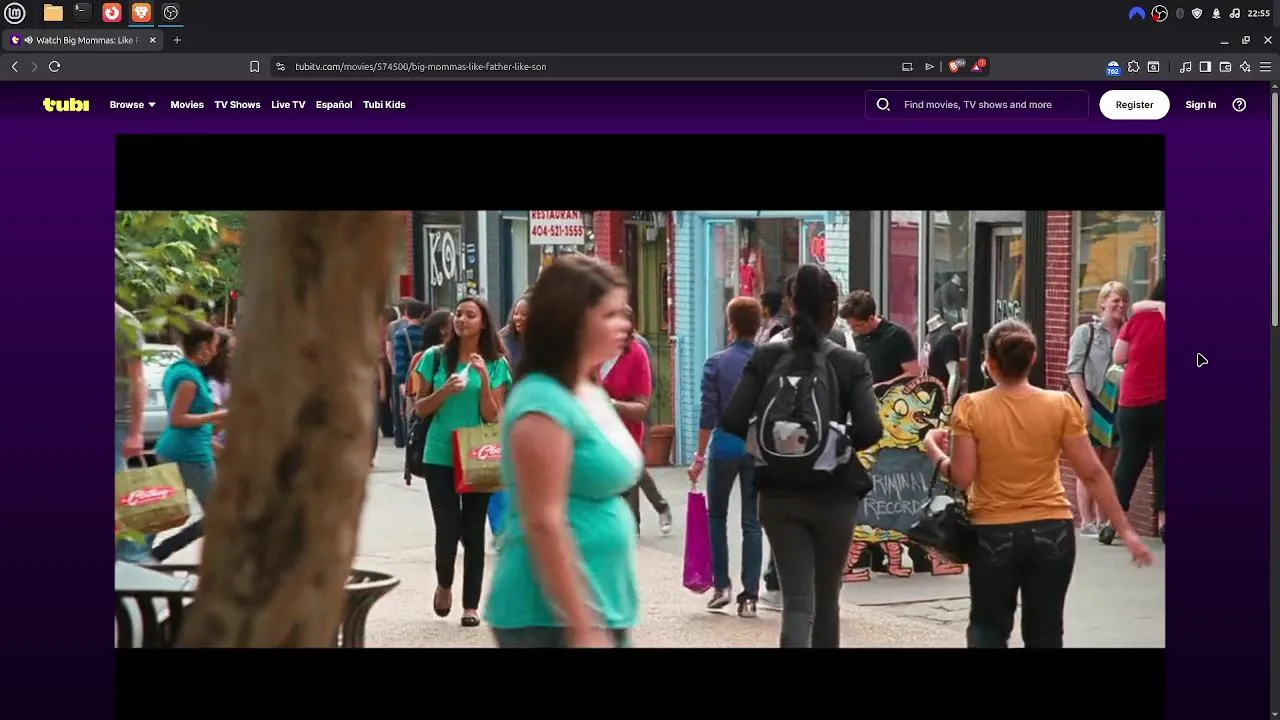Viewport: 1280px width, 720px height.
Task: Open the Movies section
Action: tap(187, 104)
